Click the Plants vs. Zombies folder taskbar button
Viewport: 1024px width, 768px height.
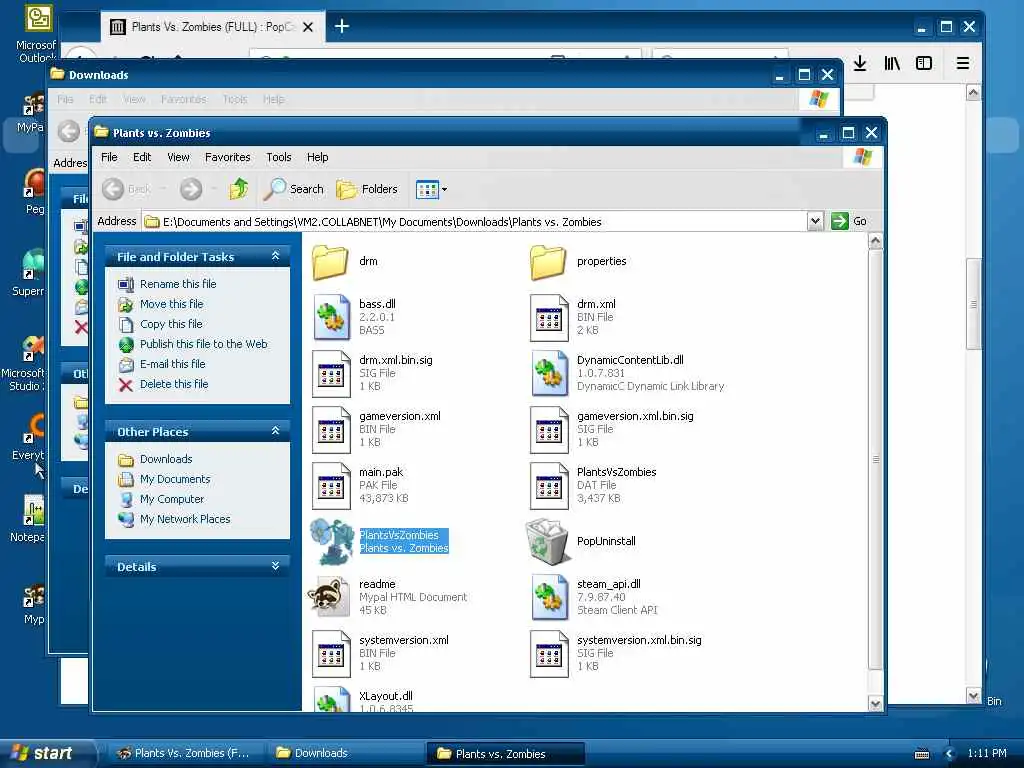pyautogui.click(x=505, y=754)
